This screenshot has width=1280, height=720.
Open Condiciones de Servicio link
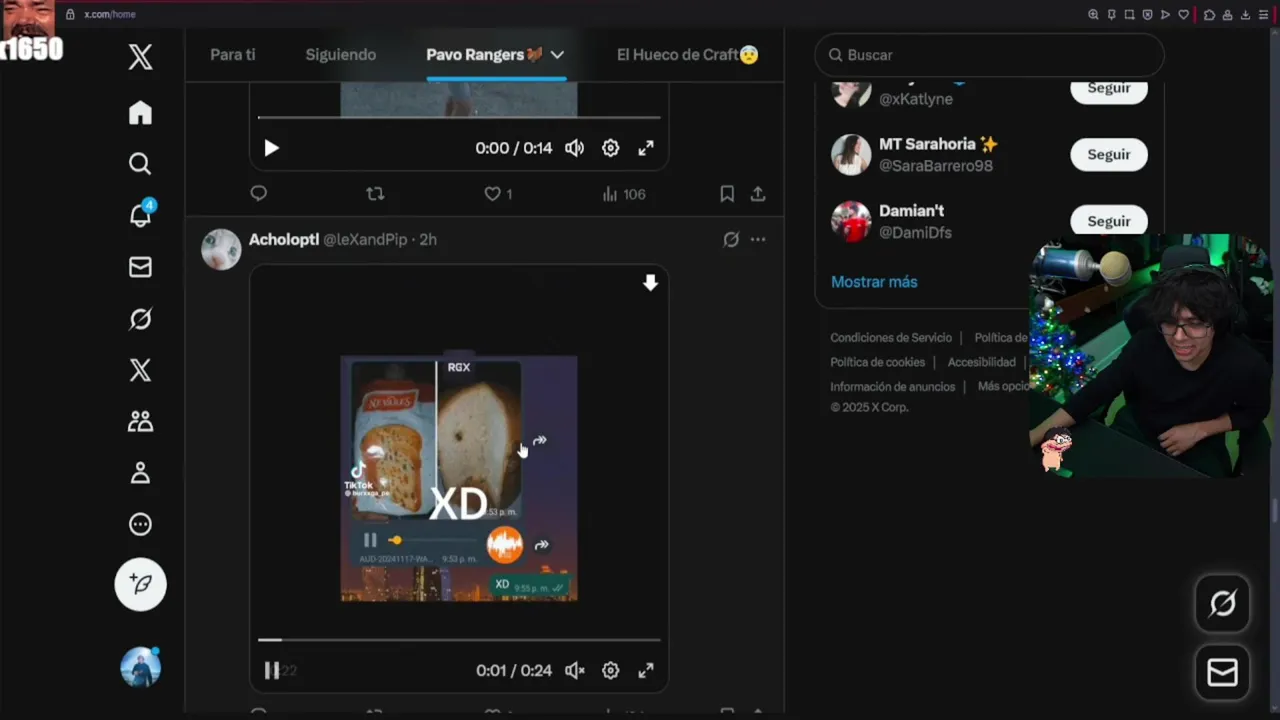coord(891,338)
